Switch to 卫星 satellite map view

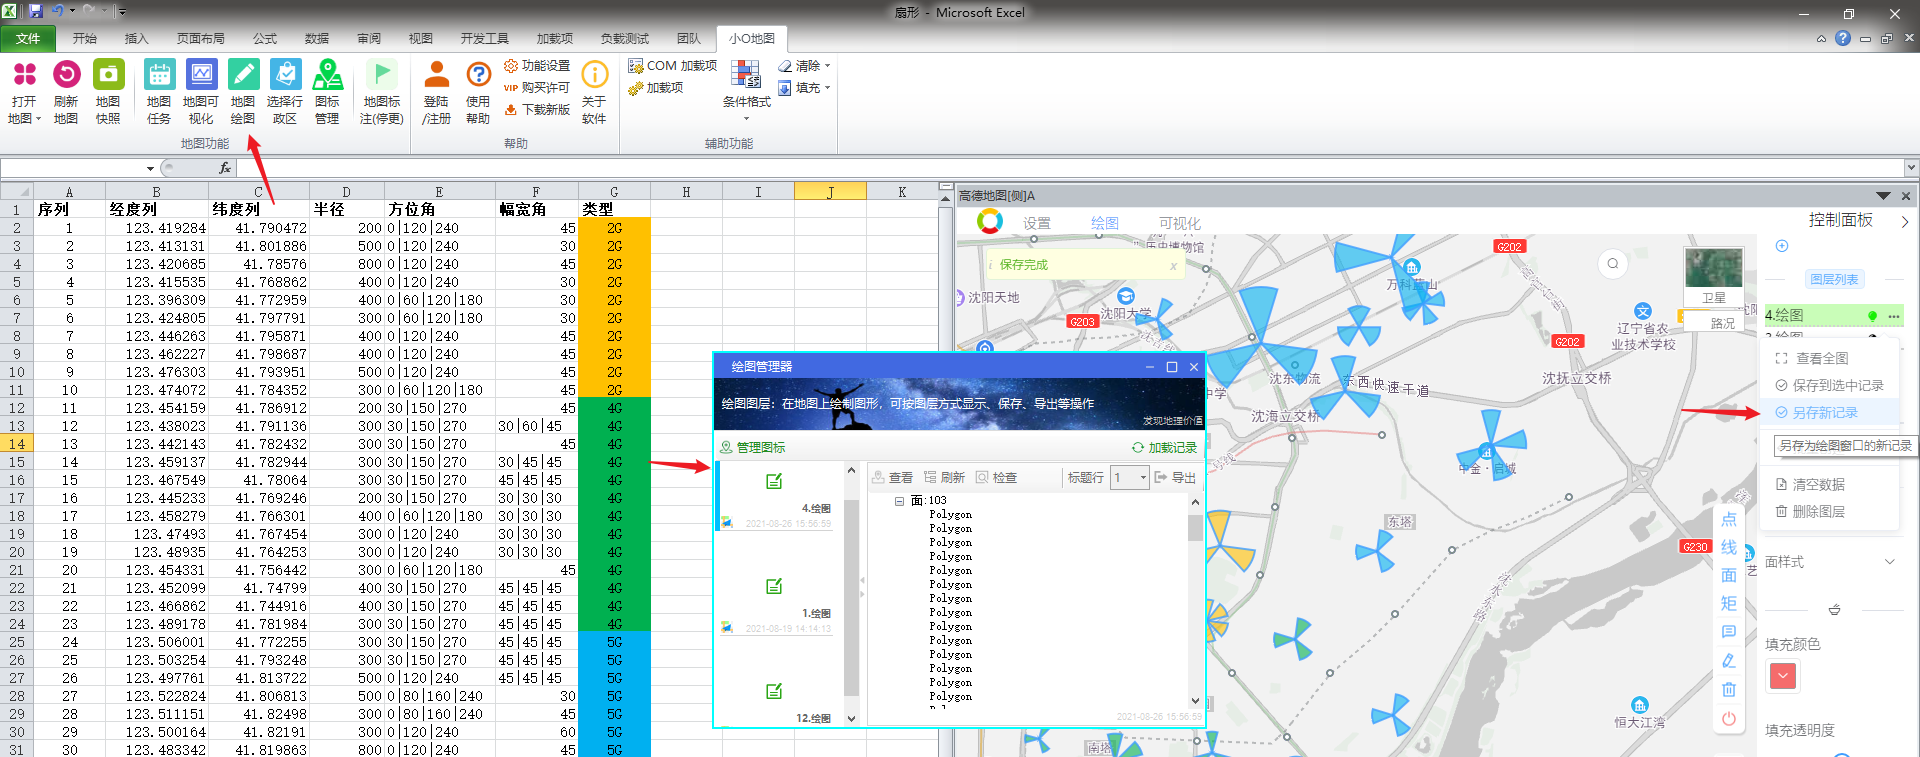[x=1713, y=277]
